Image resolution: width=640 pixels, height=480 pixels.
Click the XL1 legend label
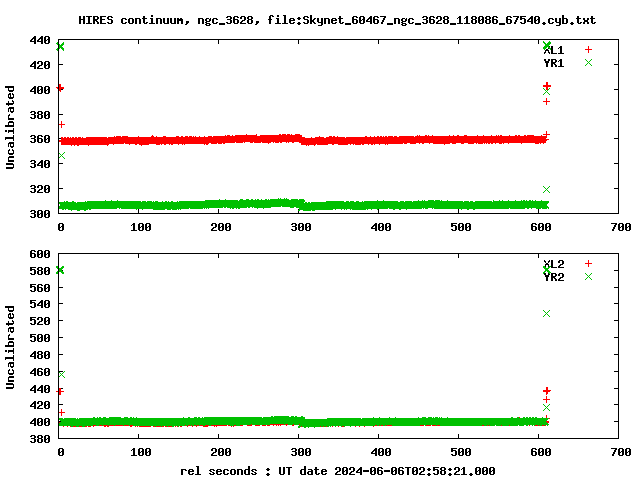tap(554, 50)
